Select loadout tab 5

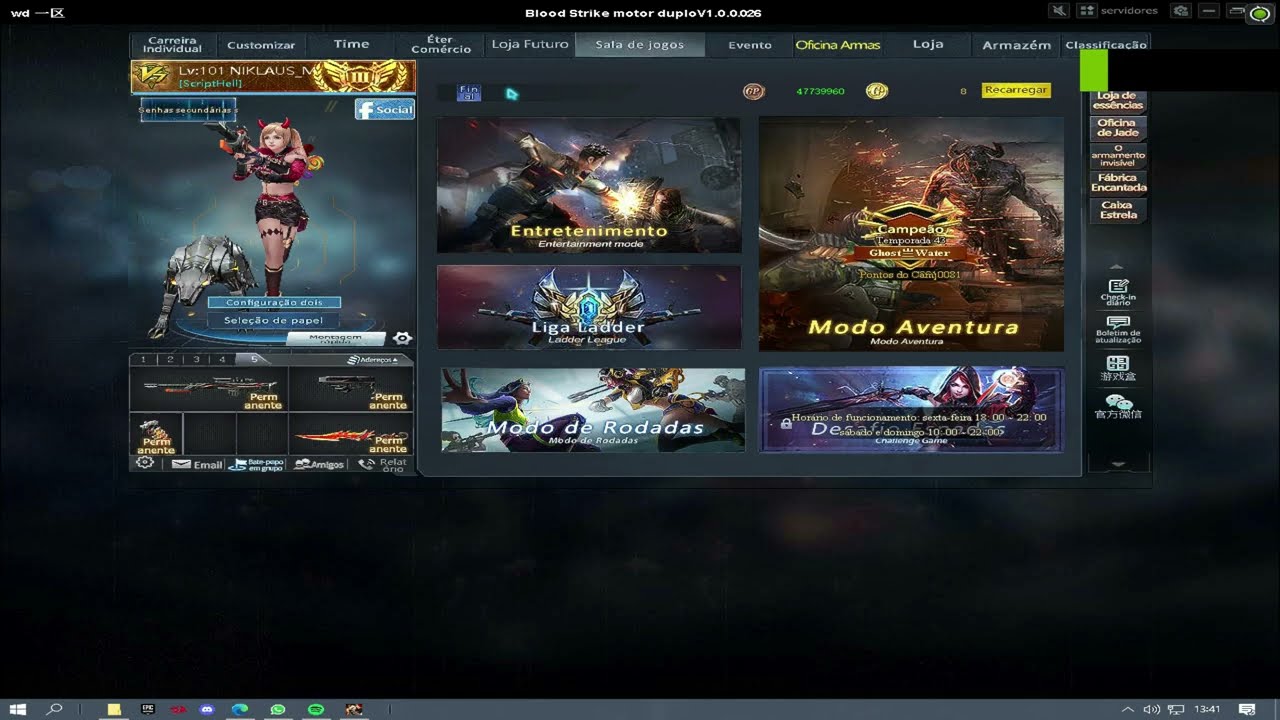pyautogui.click(x=254, y=359)
